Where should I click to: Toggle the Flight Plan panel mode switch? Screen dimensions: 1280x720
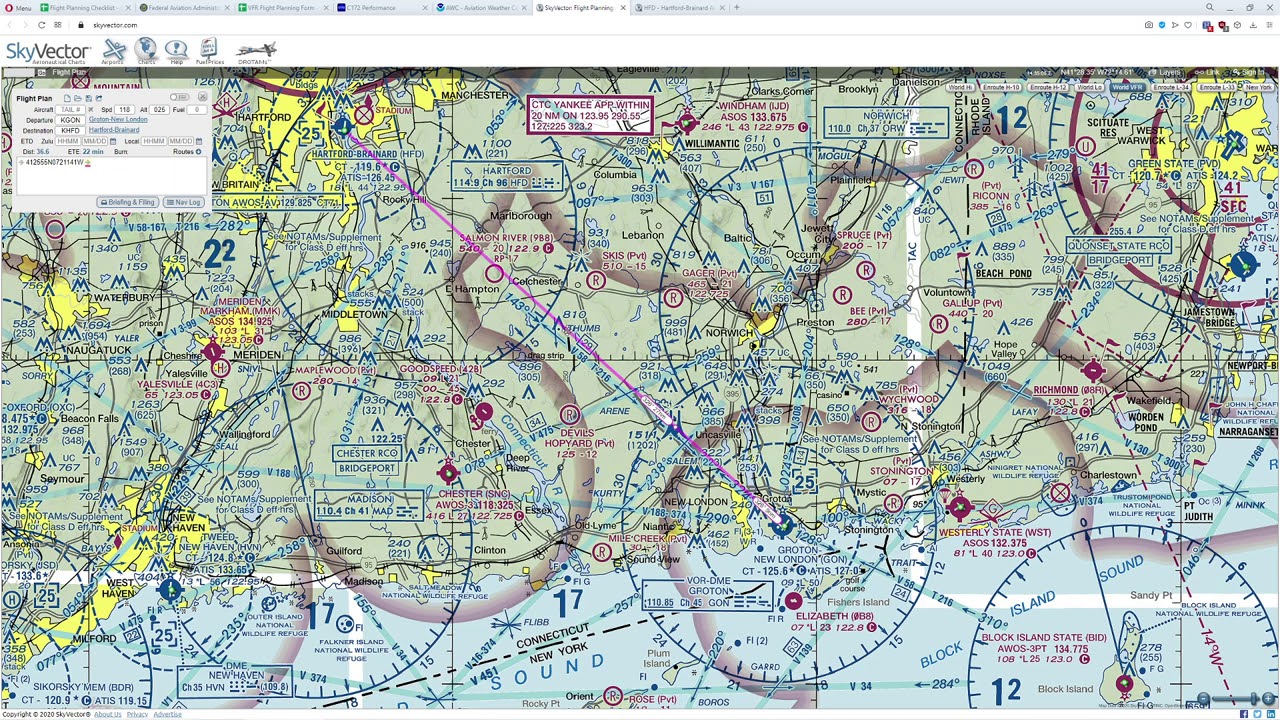(179, 97)
